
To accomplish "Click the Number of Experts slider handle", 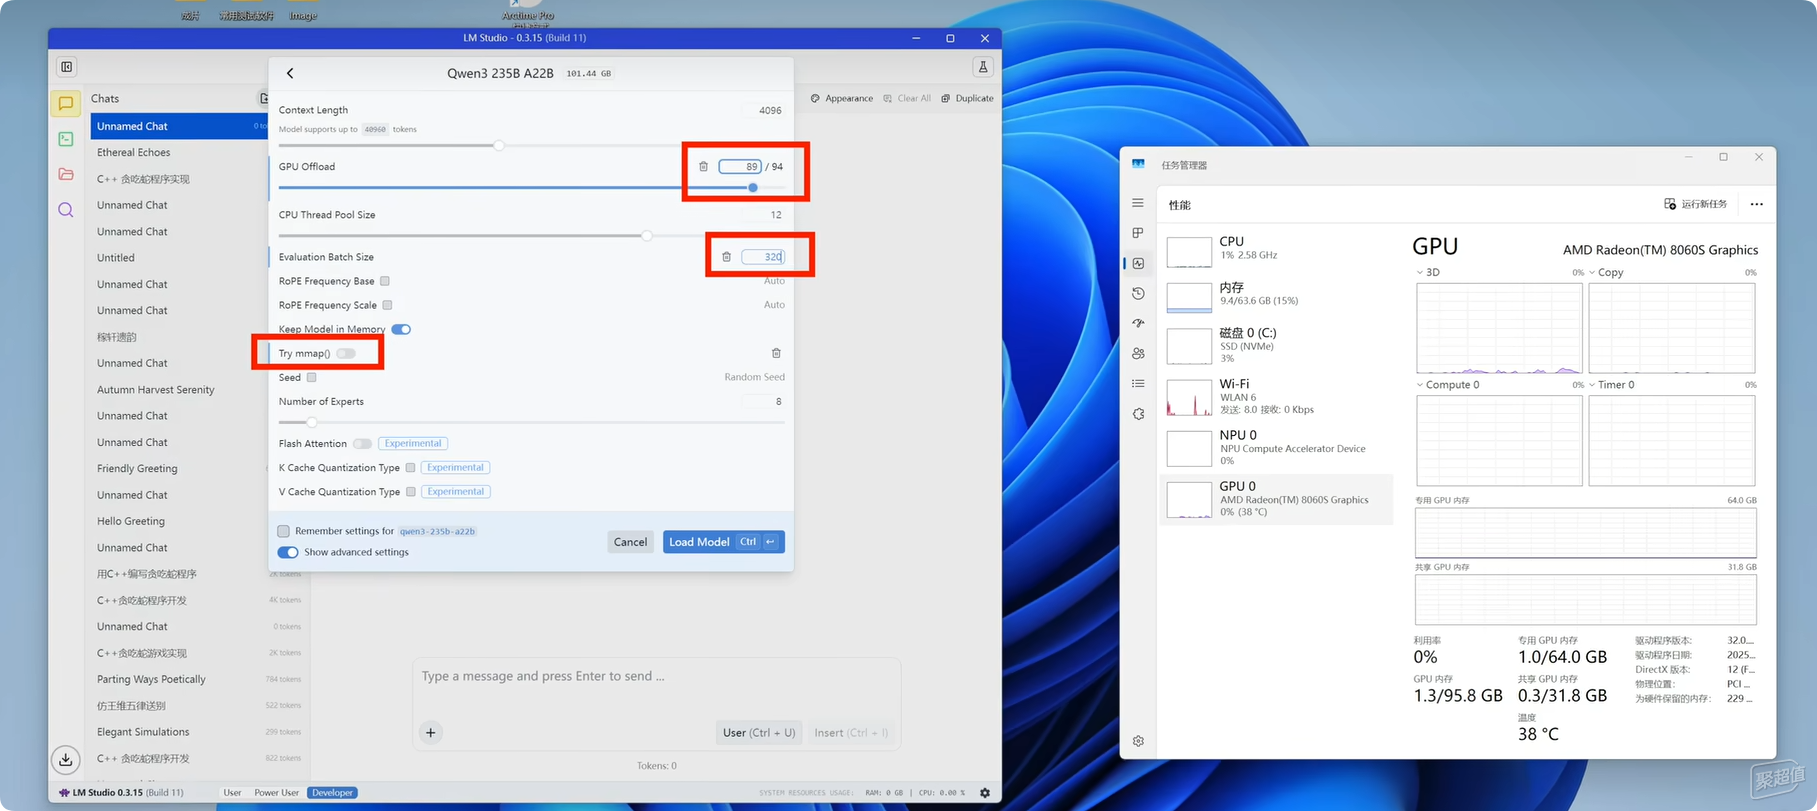I will pos(311,422).
